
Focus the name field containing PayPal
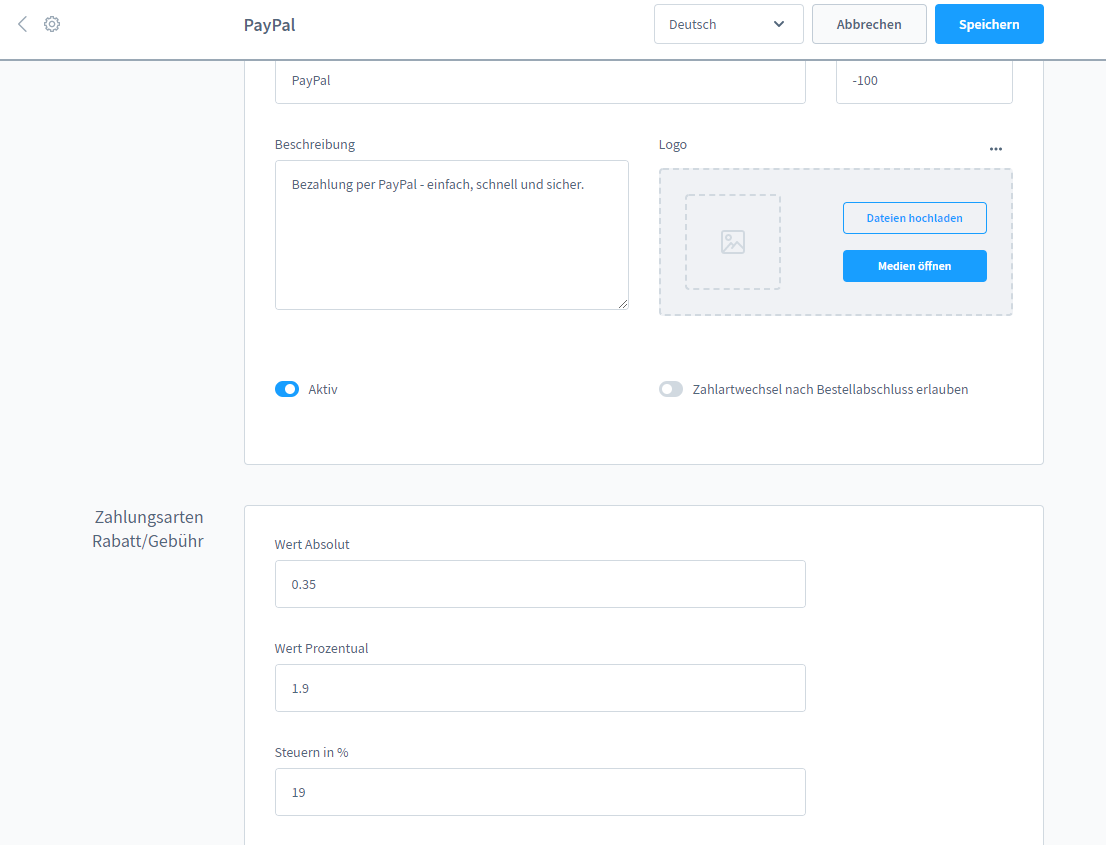[x=540, y=81]
